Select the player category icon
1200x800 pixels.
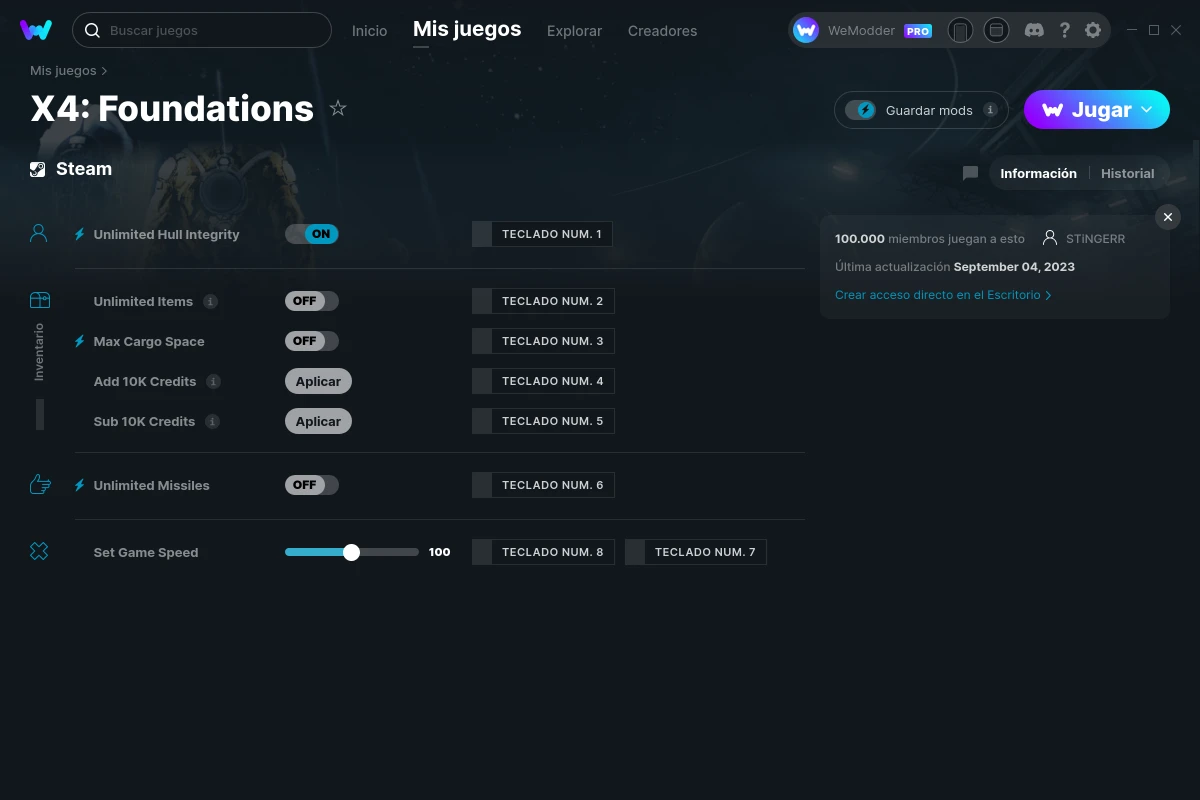[x=39, y=234]
